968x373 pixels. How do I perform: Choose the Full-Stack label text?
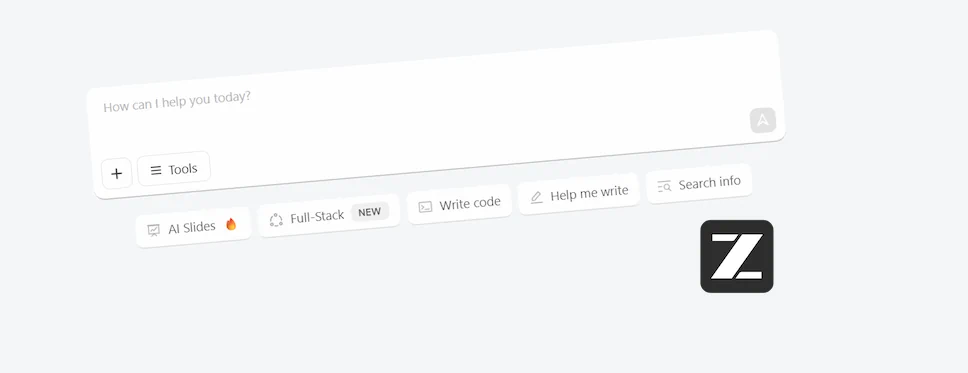tap(317, 217)
